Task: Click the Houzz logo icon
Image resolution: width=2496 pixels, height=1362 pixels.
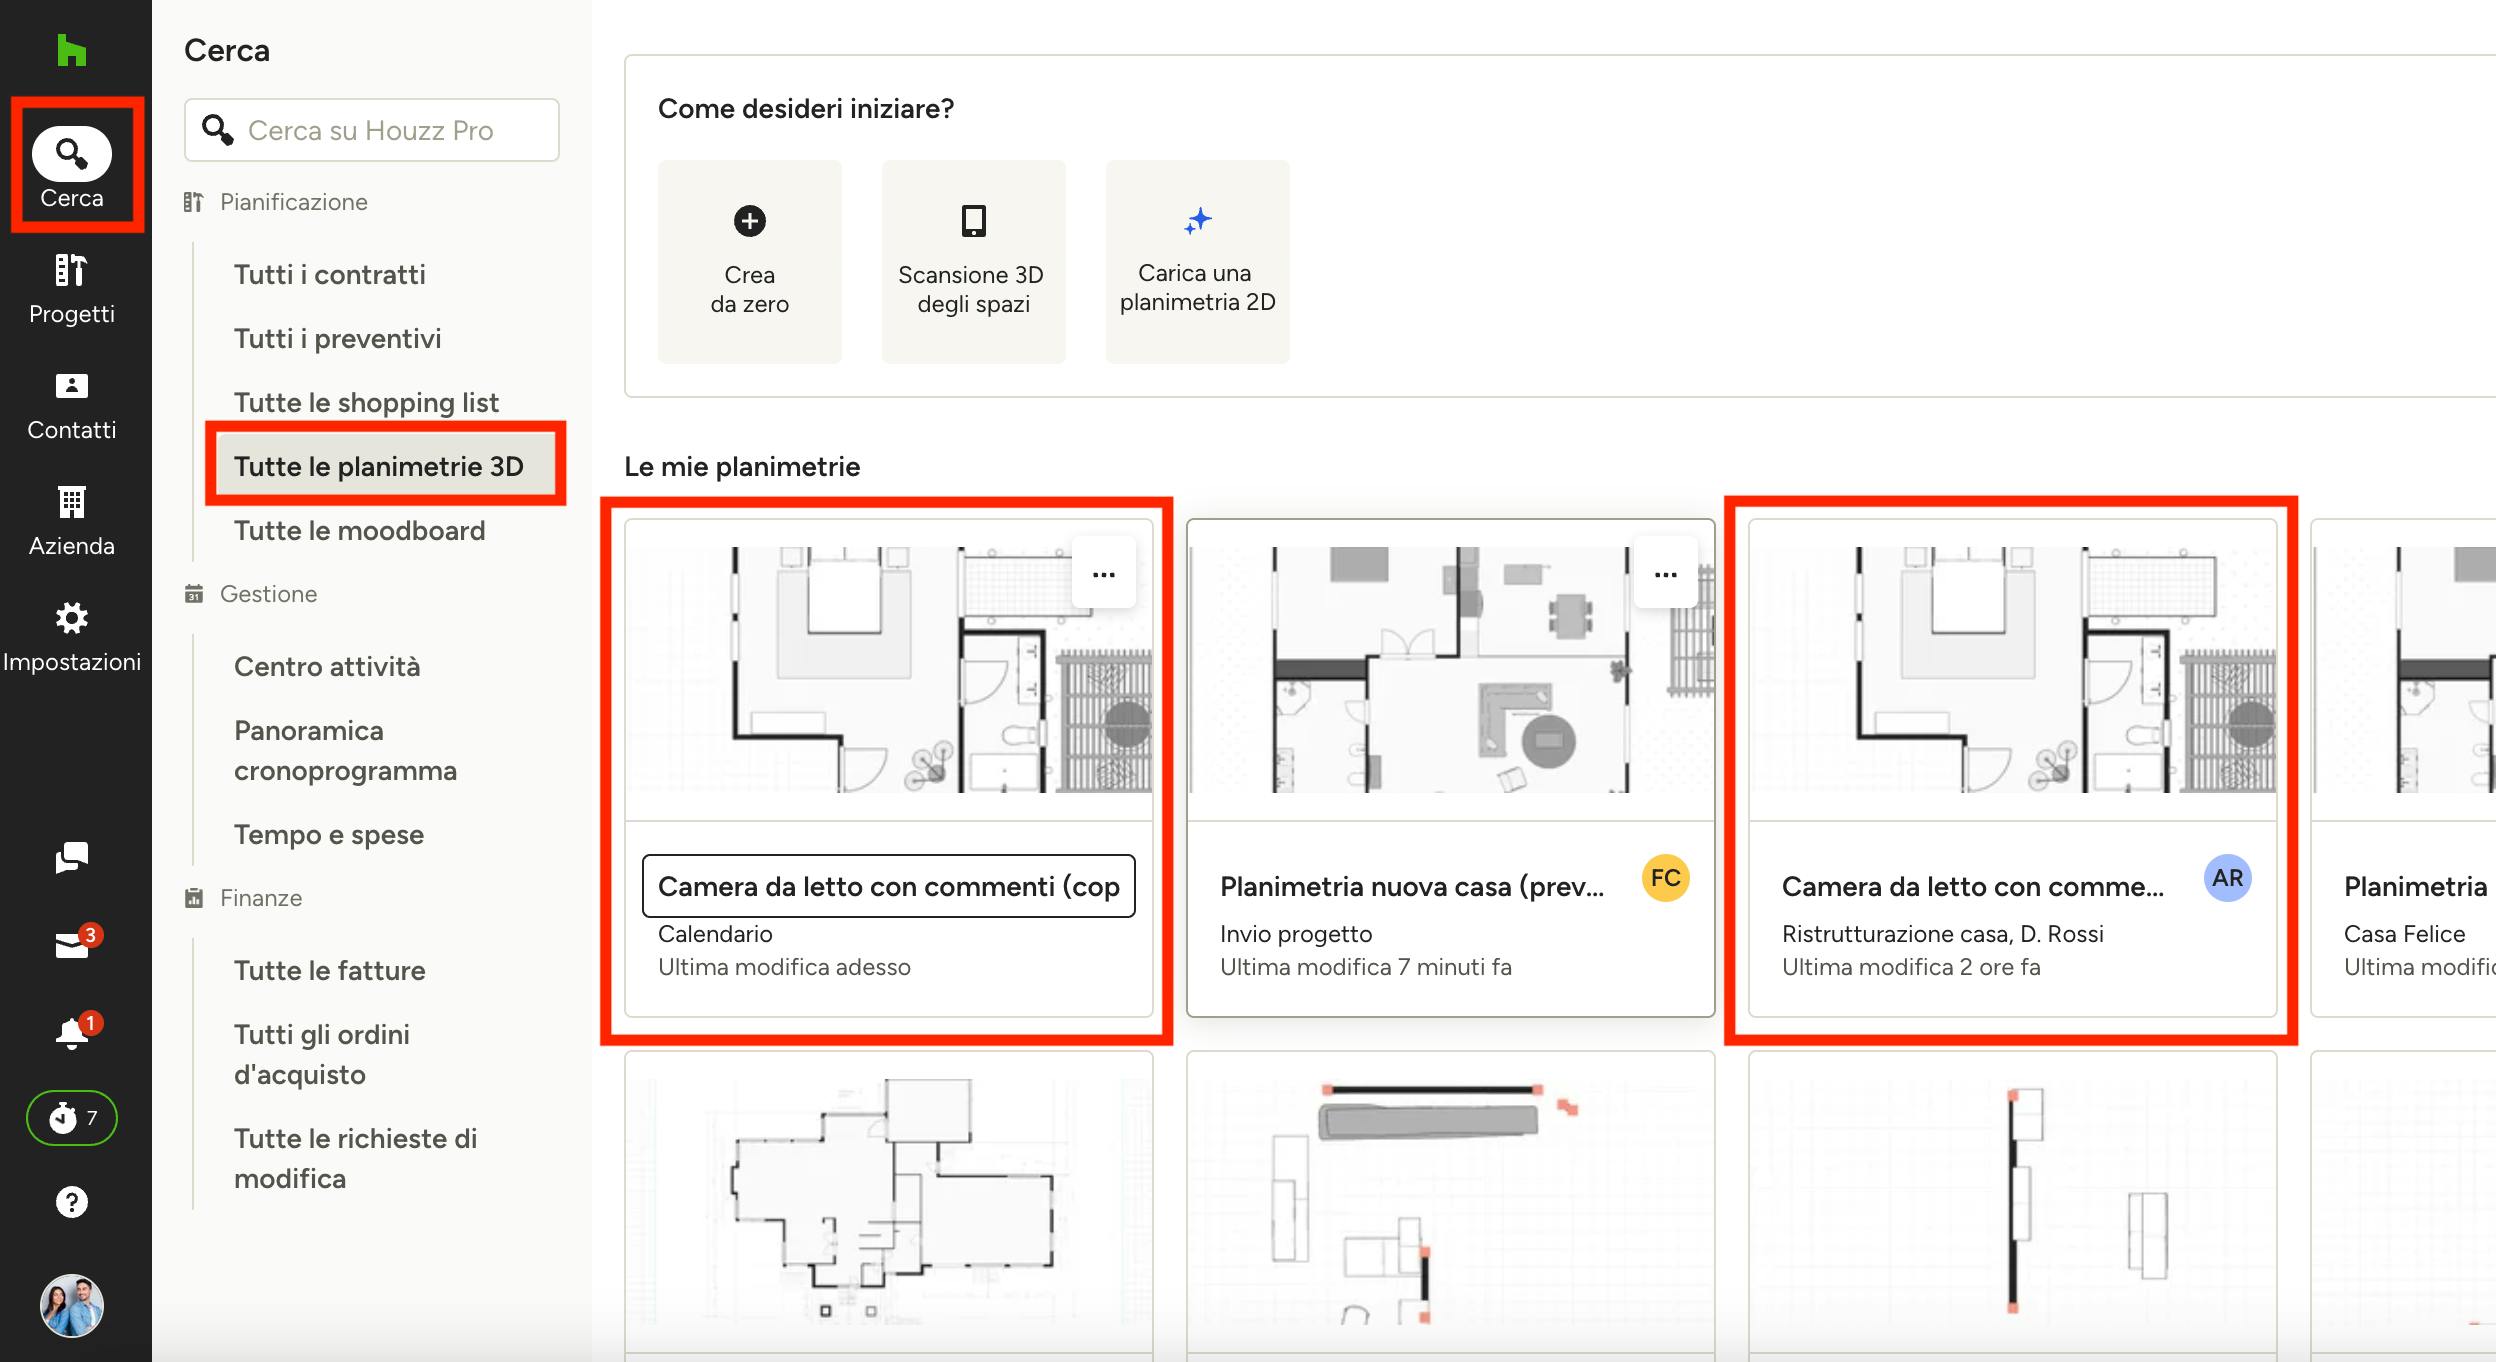Action: click(x=71, y=50)
